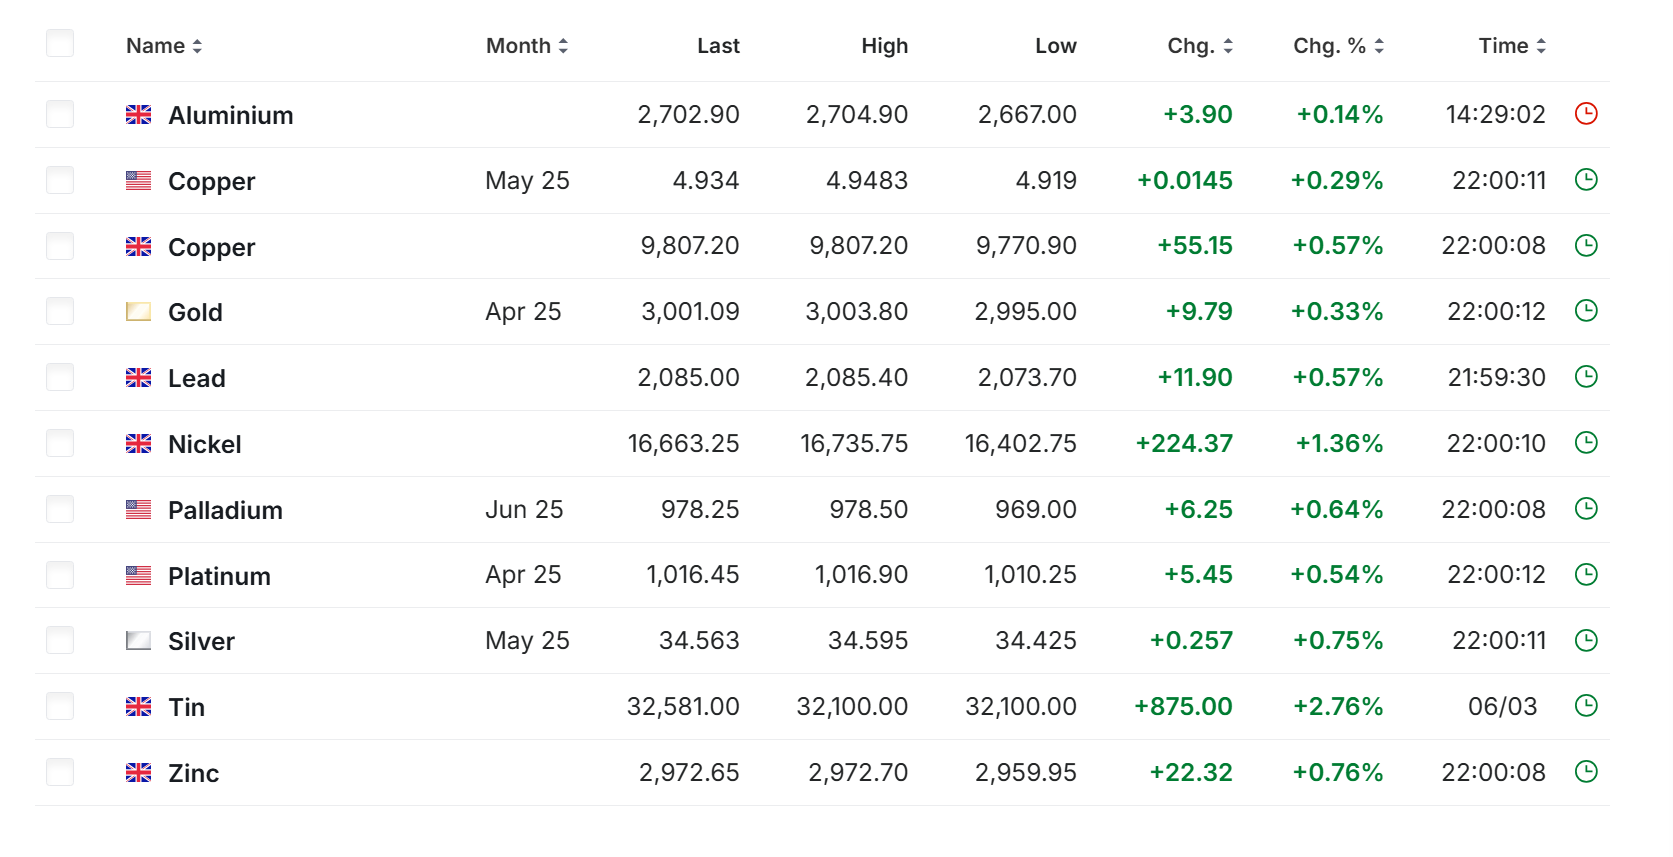The height and width of the screenshot is (857, 1673).
Task: Toggle the select-all checkbox in header
Action: (60, 44)
